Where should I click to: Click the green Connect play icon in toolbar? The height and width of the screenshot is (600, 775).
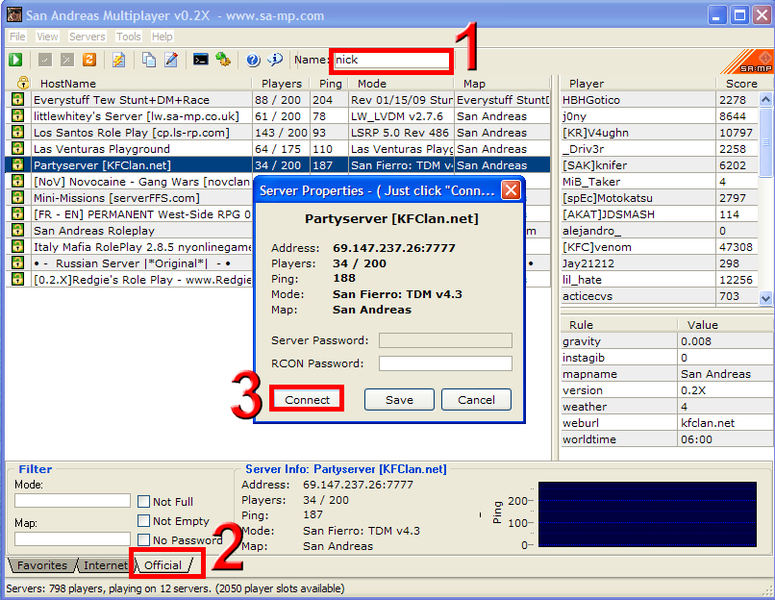click(15, 60)
